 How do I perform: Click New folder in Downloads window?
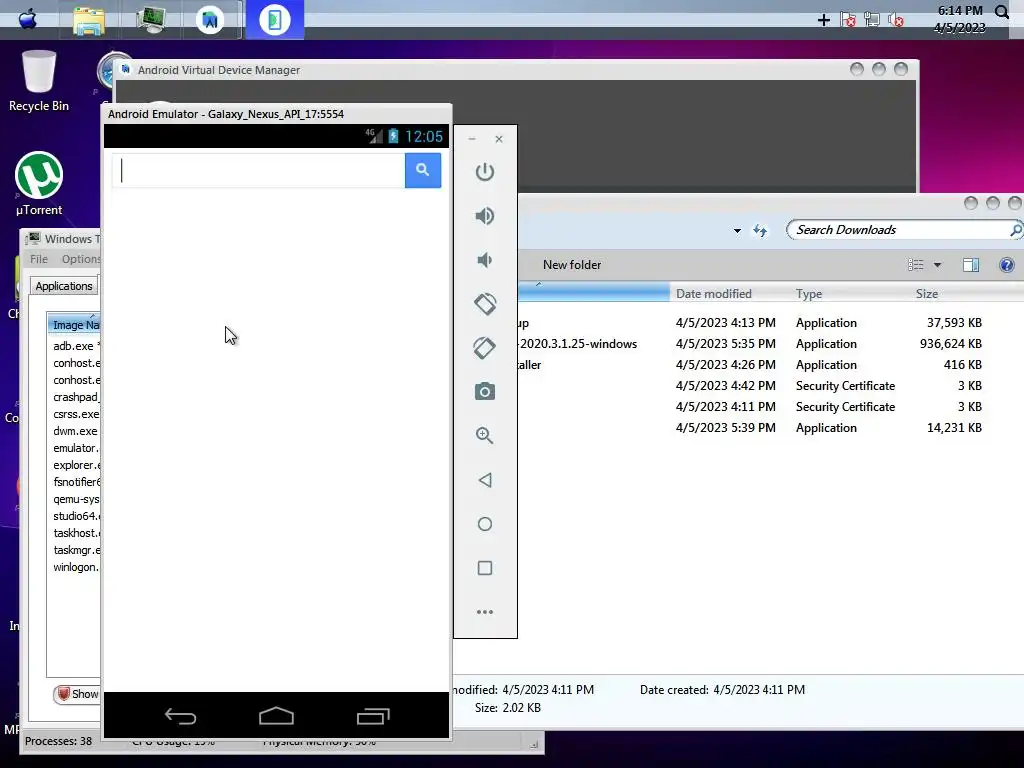[571, 264]
